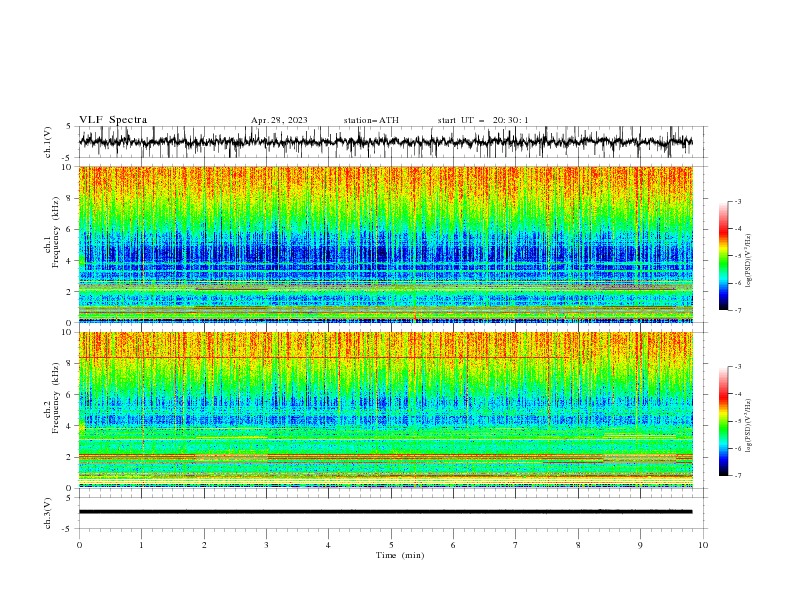
Task: Click the ch.3 black waveform trace
Action: click(x=386, y=512)
